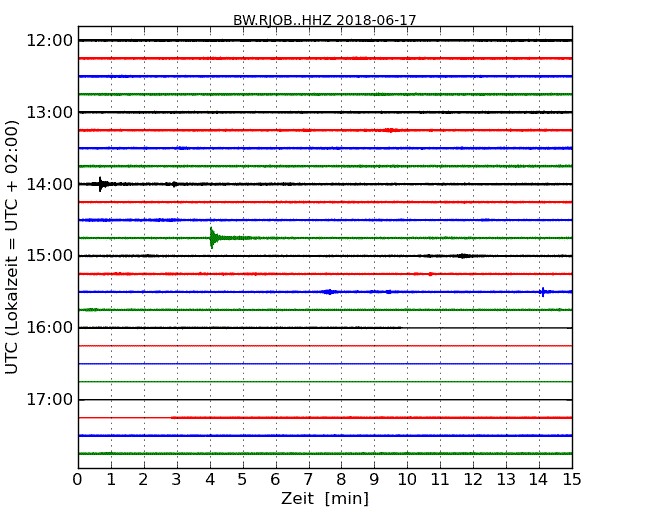Click x-axis tick label 1
The width and height of the screenshot is (650, 520).
[111, 480]
